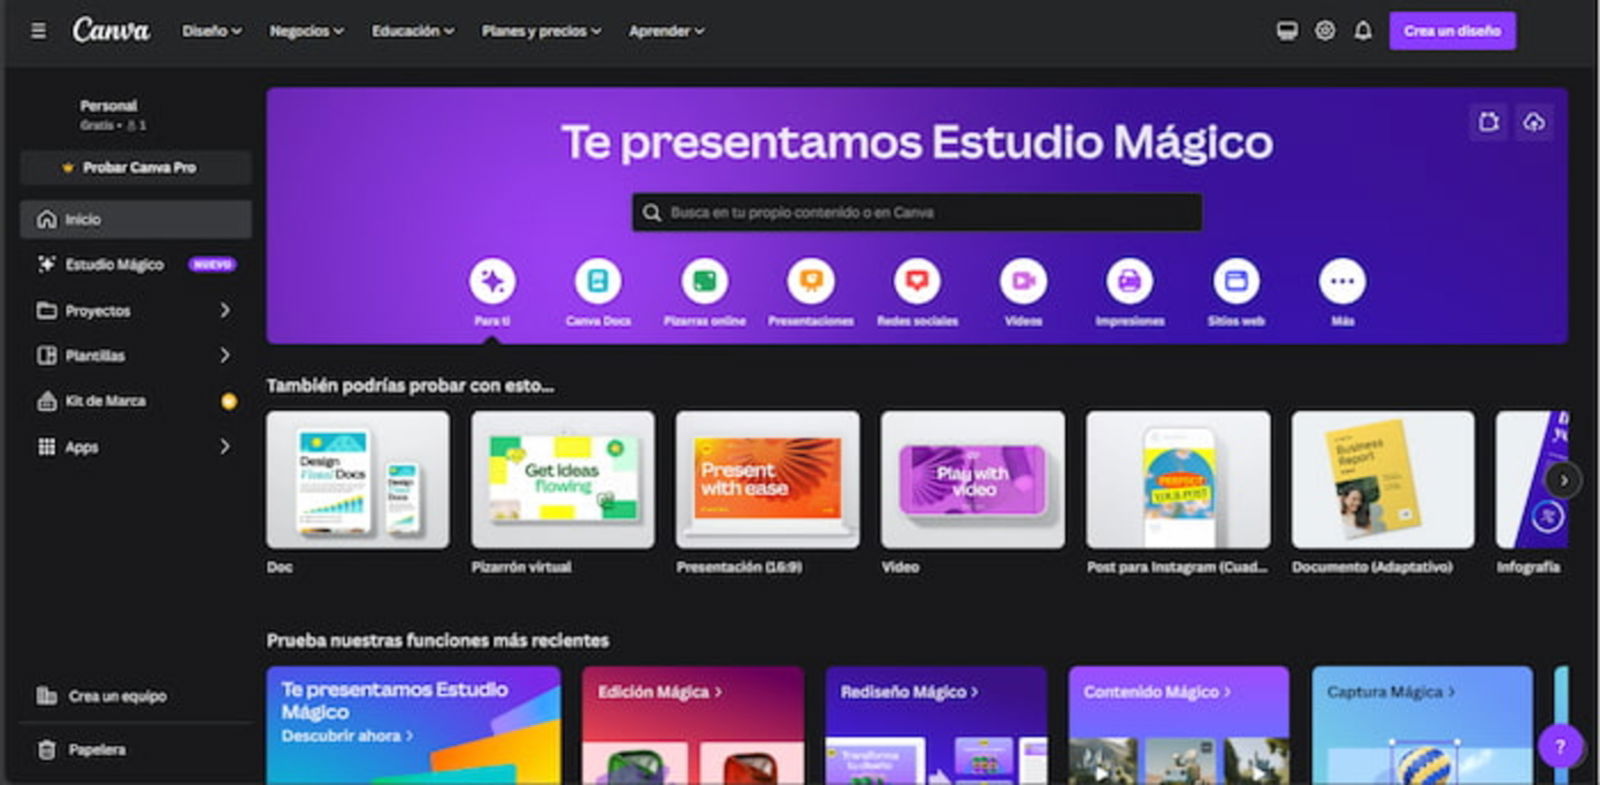Open Proyectos in the sidebar
Screen dimensions: 1600x785
tap(136, 311)
